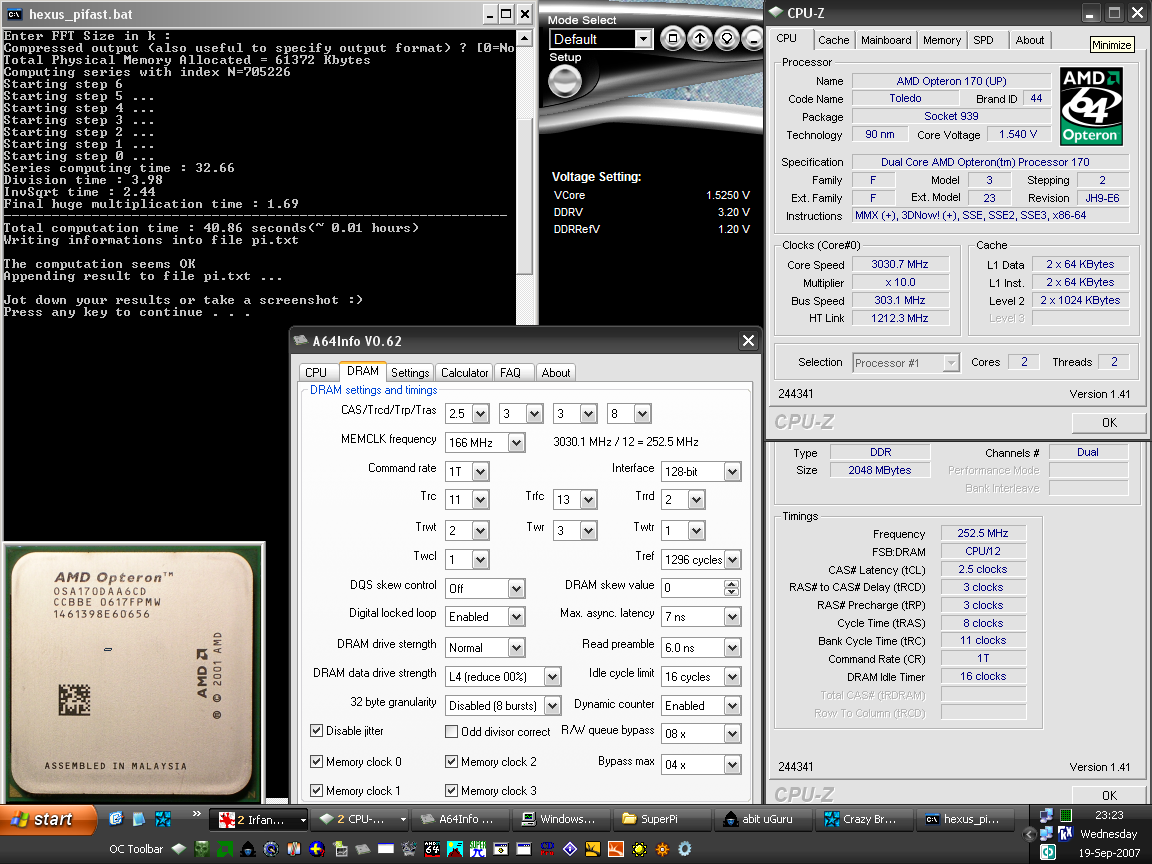Toggle Memory clock 0 checkbox
Screen dimensions: 1152x864
pyautogui.click(x=317, y=761)
